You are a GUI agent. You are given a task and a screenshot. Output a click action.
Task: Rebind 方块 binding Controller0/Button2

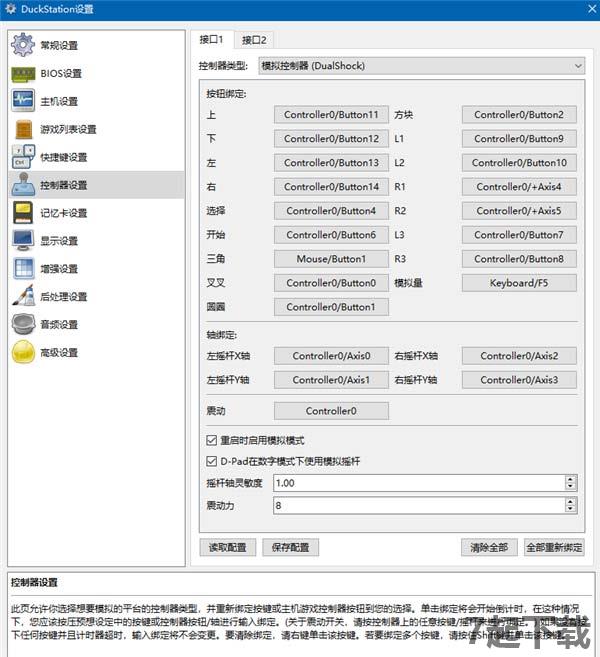[519, 115]
